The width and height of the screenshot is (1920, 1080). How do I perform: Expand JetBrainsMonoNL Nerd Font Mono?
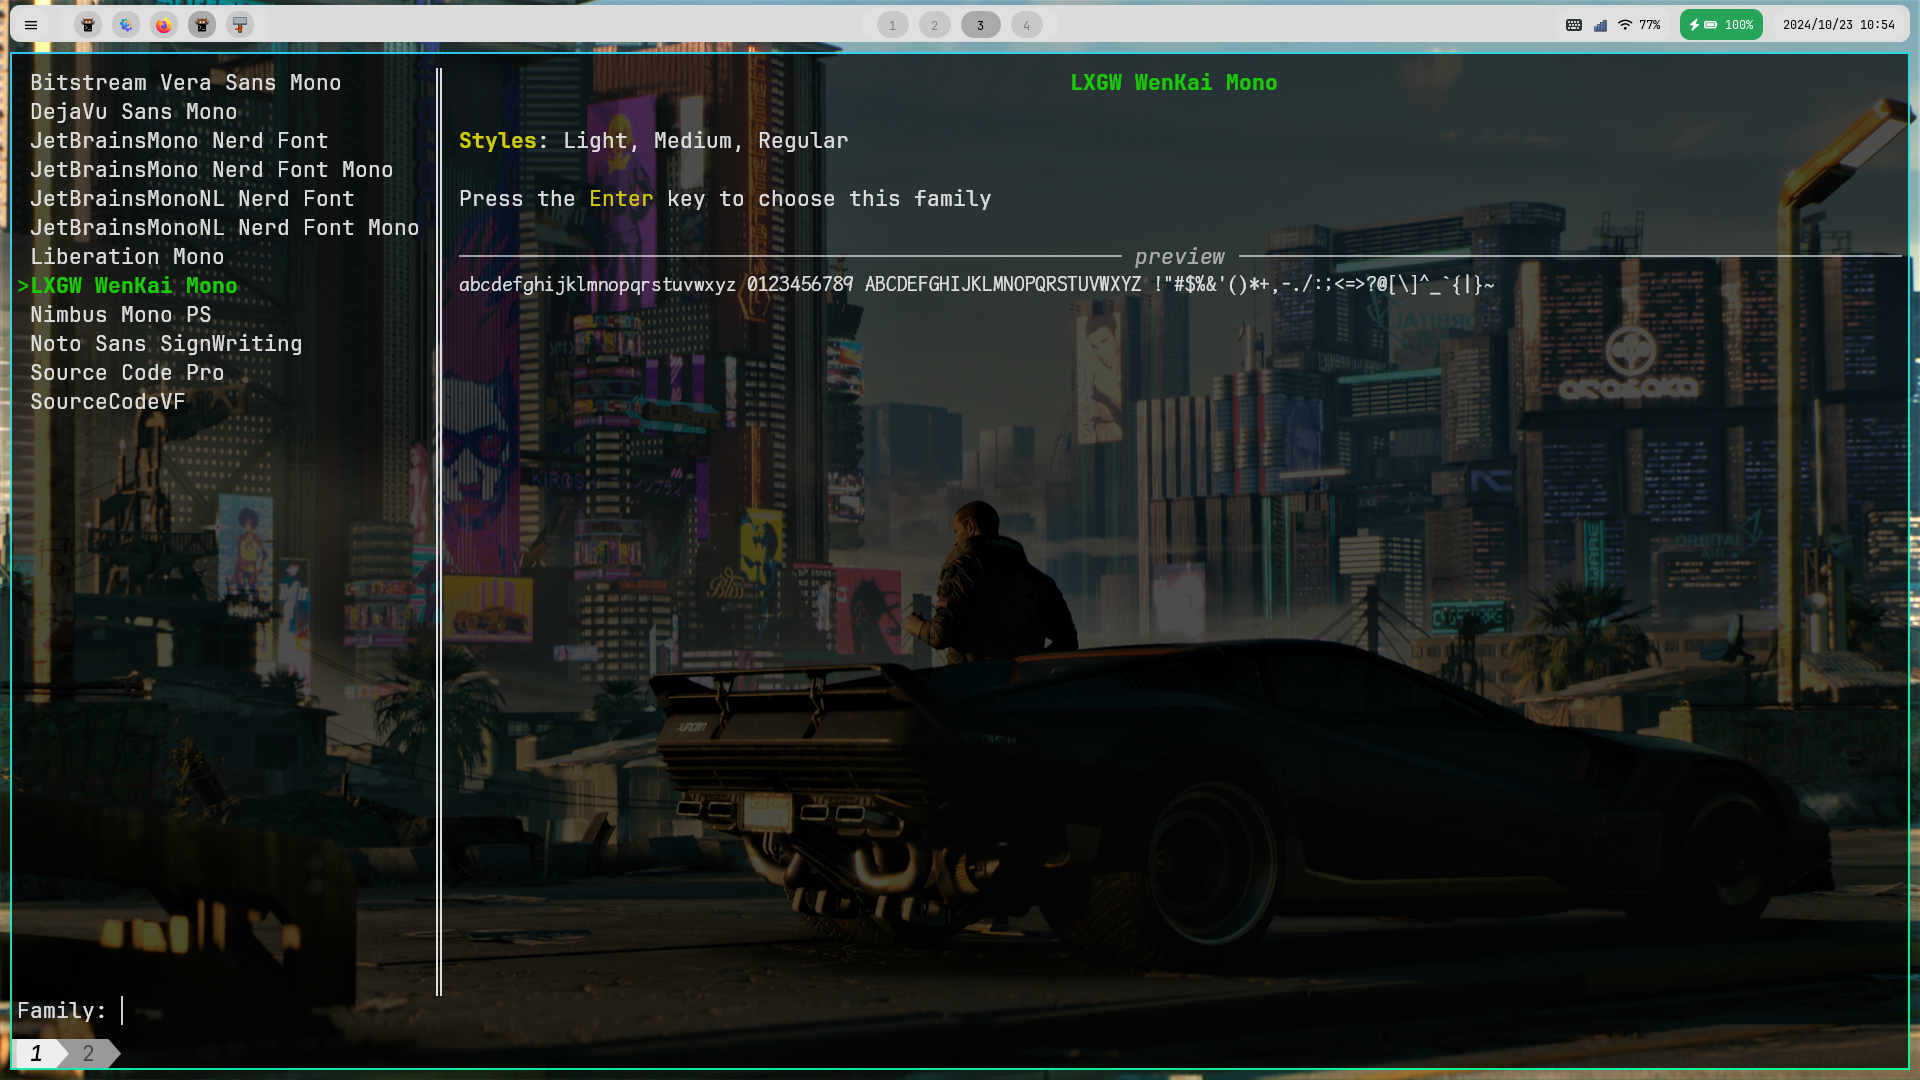pyautogui.click(x=224, y=227)
